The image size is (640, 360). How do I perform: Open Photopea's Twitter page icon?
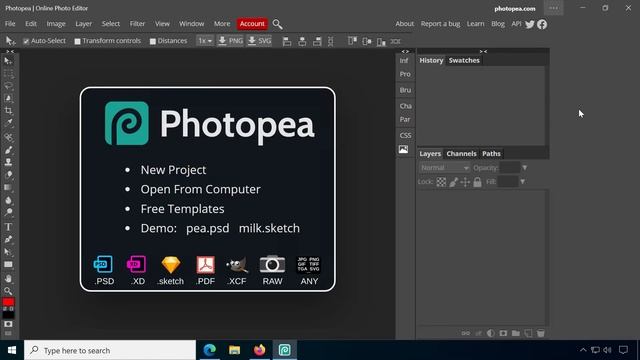pos(530,24)
